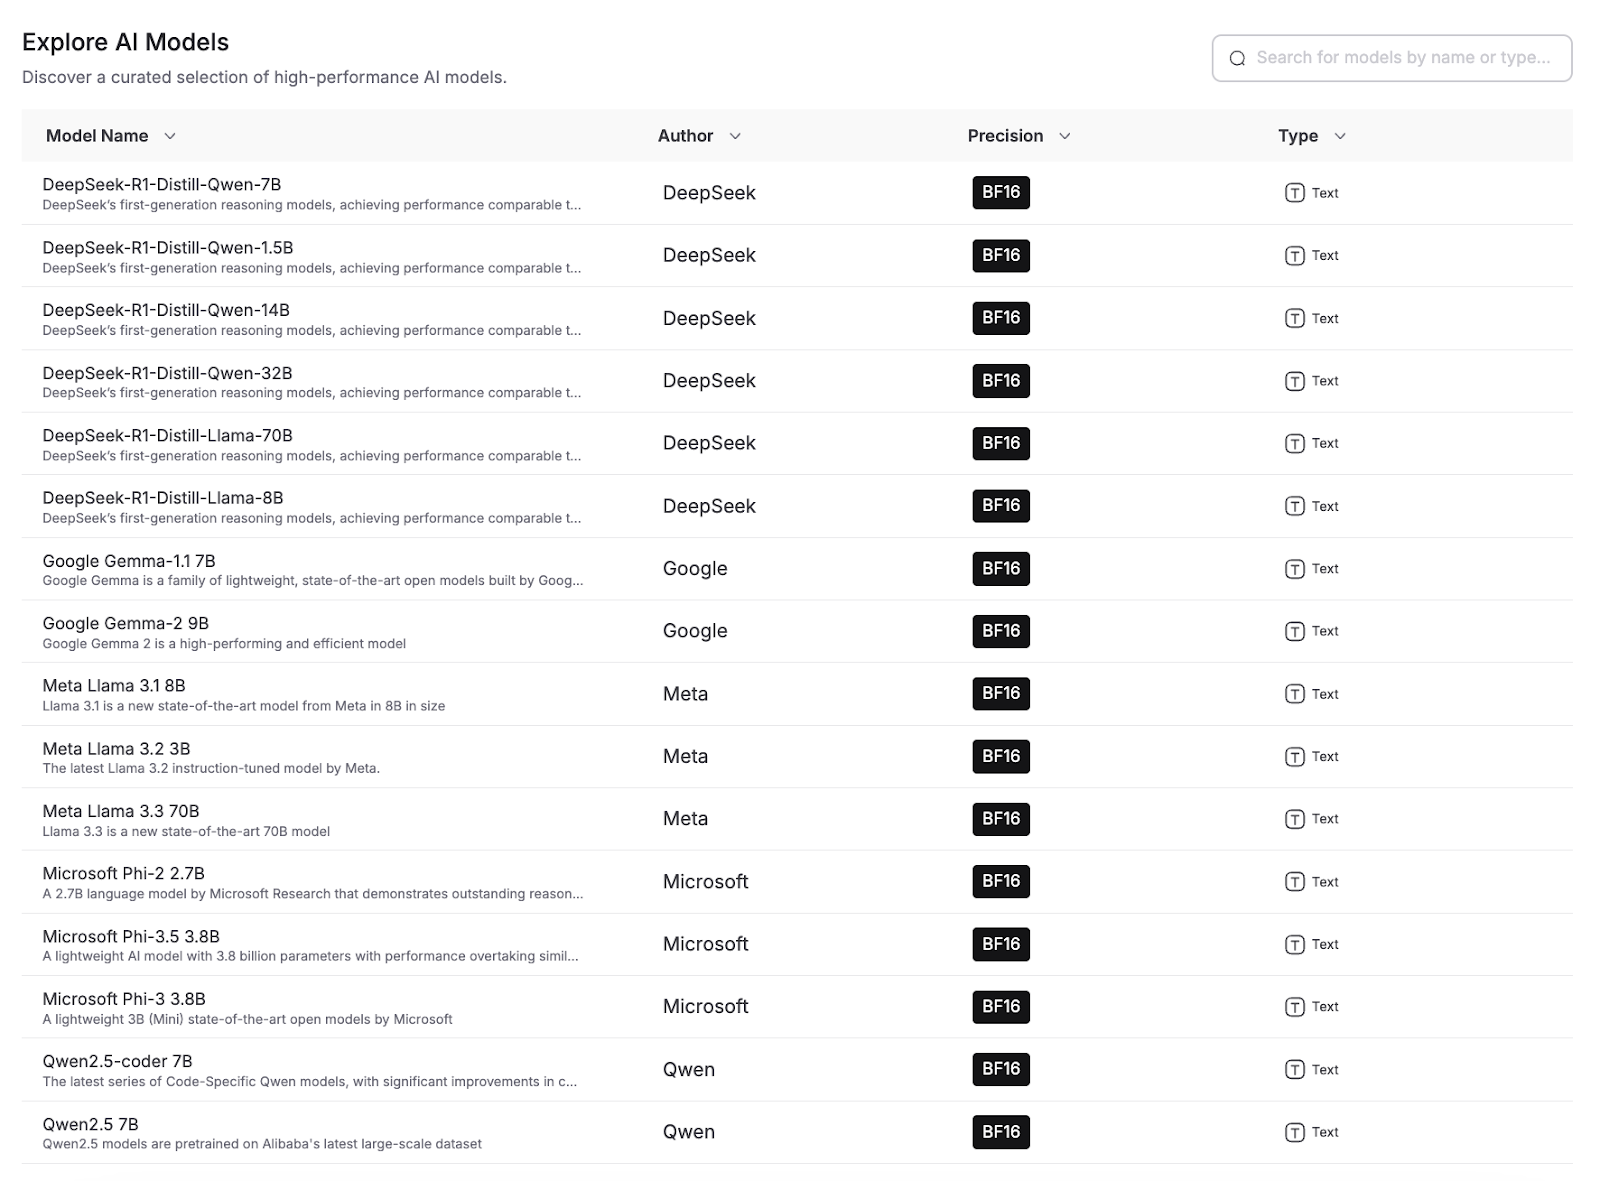The image size is (1600, 1181).
Task: Click Explore AI Models page heading
Action: [x=125, y=42]
